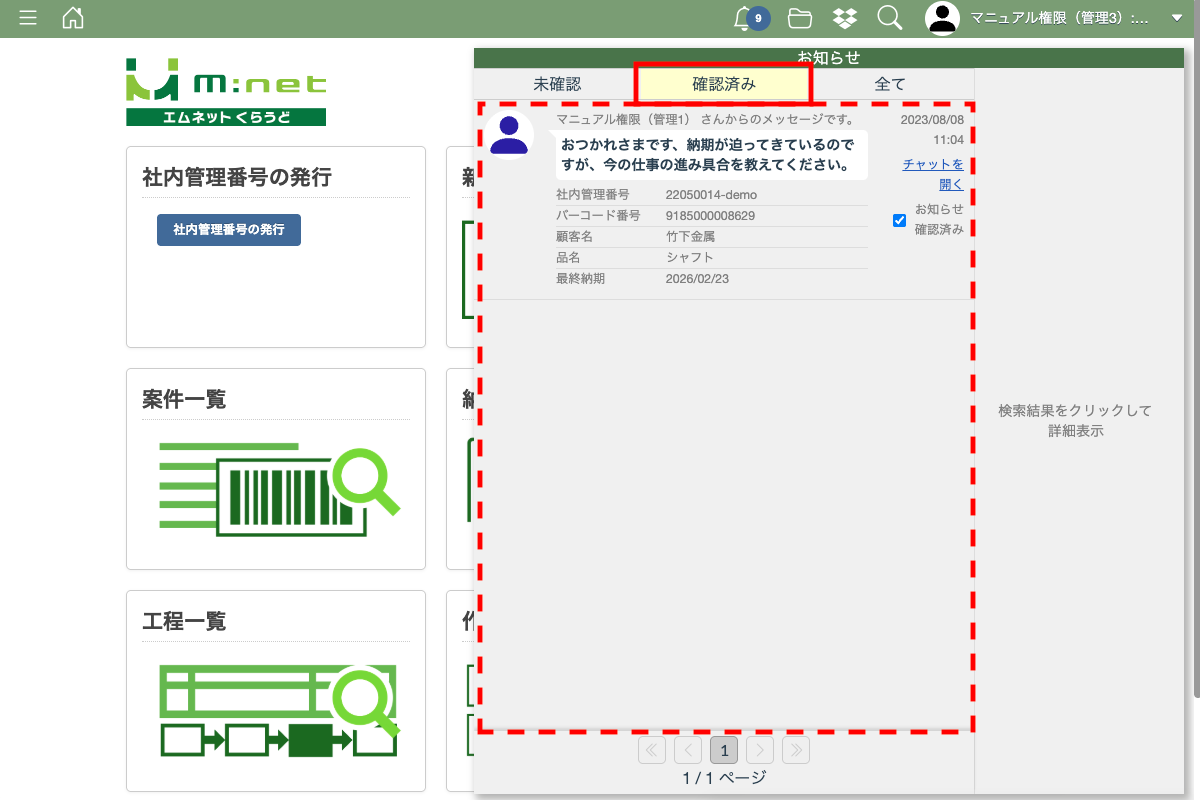1200x800 pixels.
Task: Select the 確認済み tab
Action: coord(724,84)
